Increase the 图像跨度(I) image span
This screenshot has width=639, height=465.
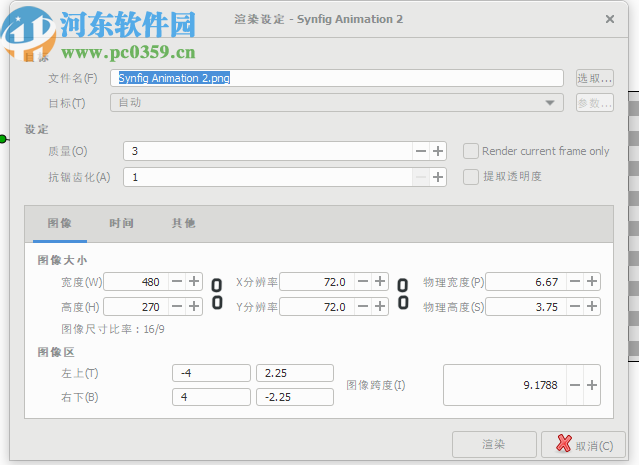[x=592, y=385]
